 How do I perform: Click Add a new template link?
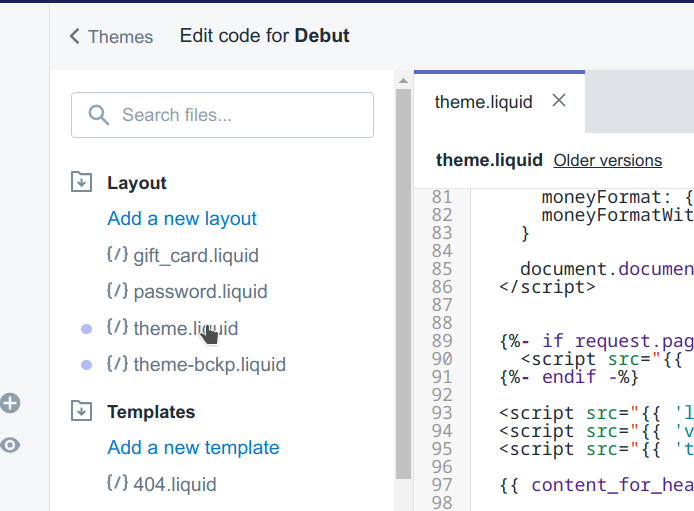[193, 448]
